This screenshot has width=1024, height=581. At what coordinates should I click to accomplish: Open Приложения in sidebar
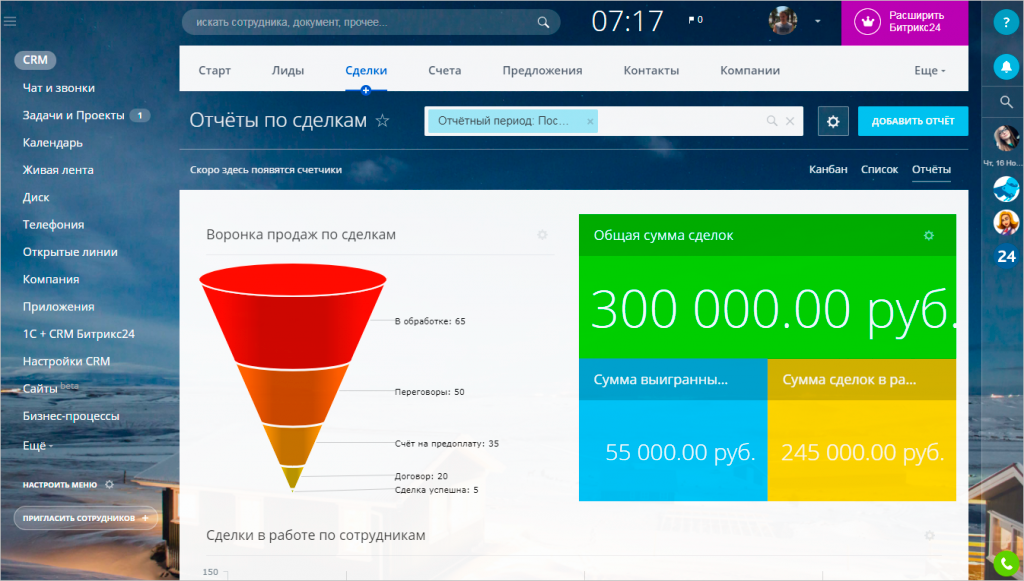click(59, 307)
